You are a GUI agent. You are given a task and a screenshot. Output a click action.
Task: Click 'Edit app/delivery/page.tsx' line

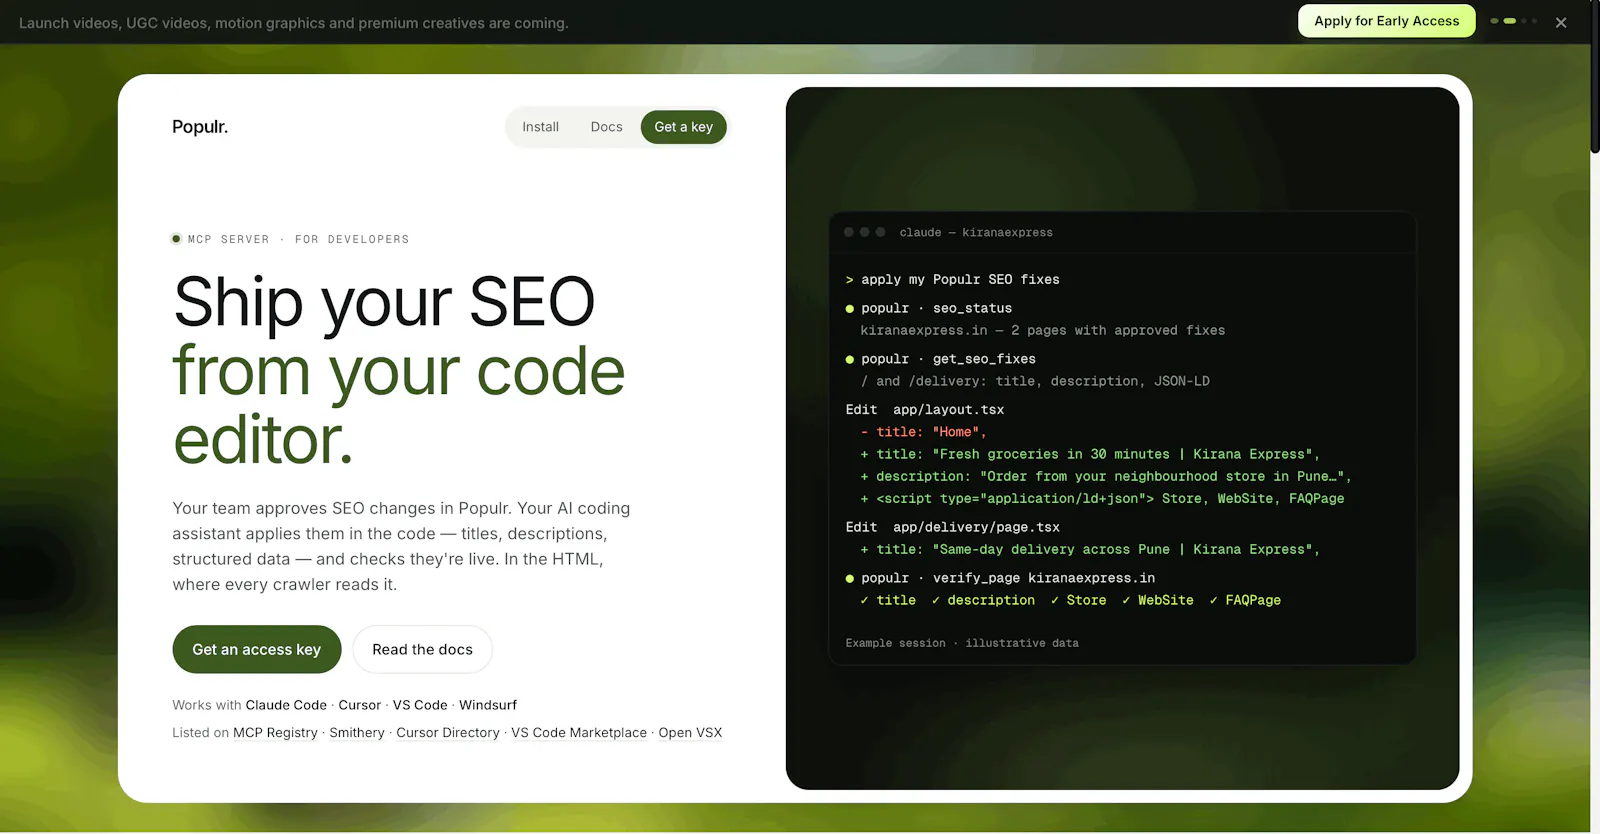pos(952,527)
